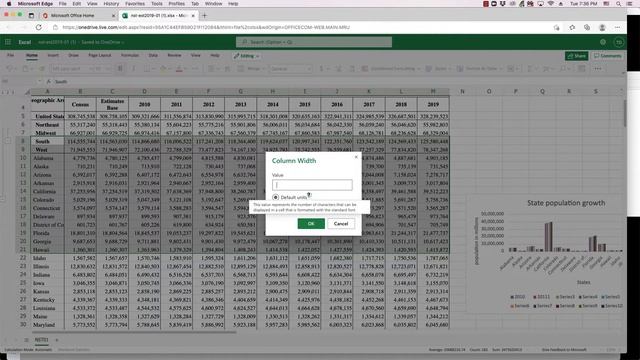
Task: Select the South cell in column A
Action: click(x=47, y=141)
